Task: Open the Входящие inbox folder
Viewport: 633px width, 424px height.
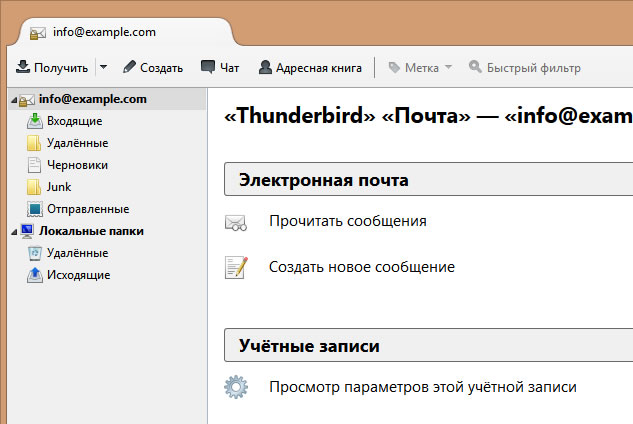Action: pyautogui.click(x=75, y=121)
